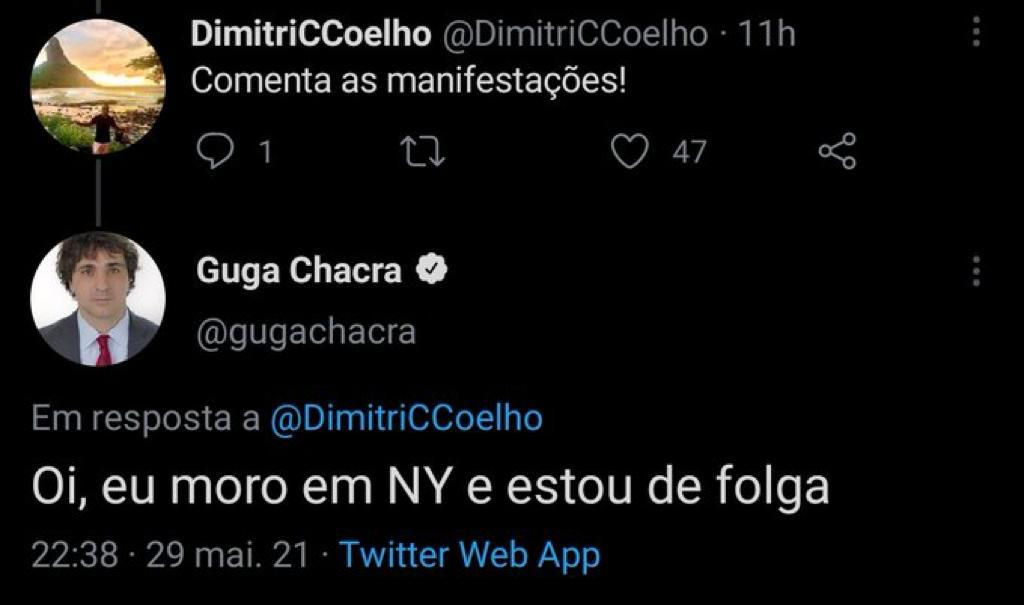
Task: Open more options on DimitriCCoelho's tweet
Action: coord(976,34)
